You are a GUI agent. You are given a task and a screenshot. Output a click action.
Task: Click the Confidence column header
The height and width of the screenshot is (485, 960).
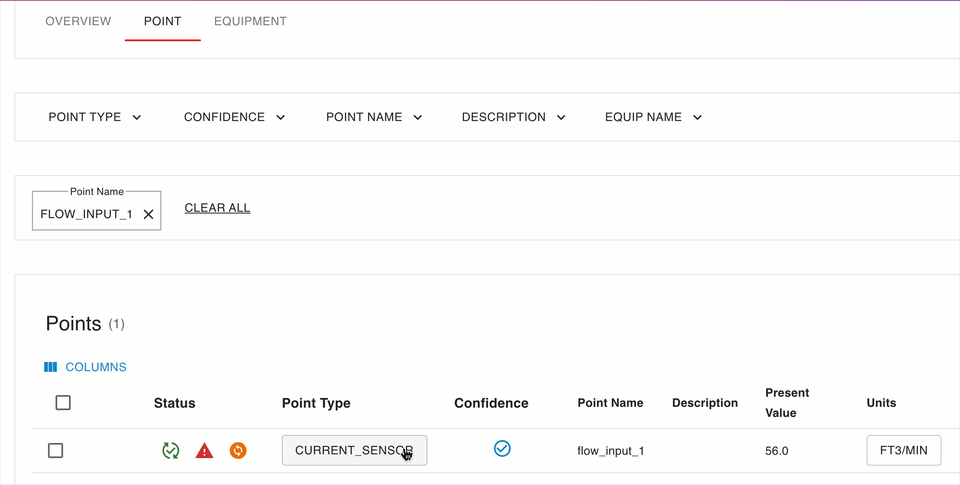[x=491, y=403]
